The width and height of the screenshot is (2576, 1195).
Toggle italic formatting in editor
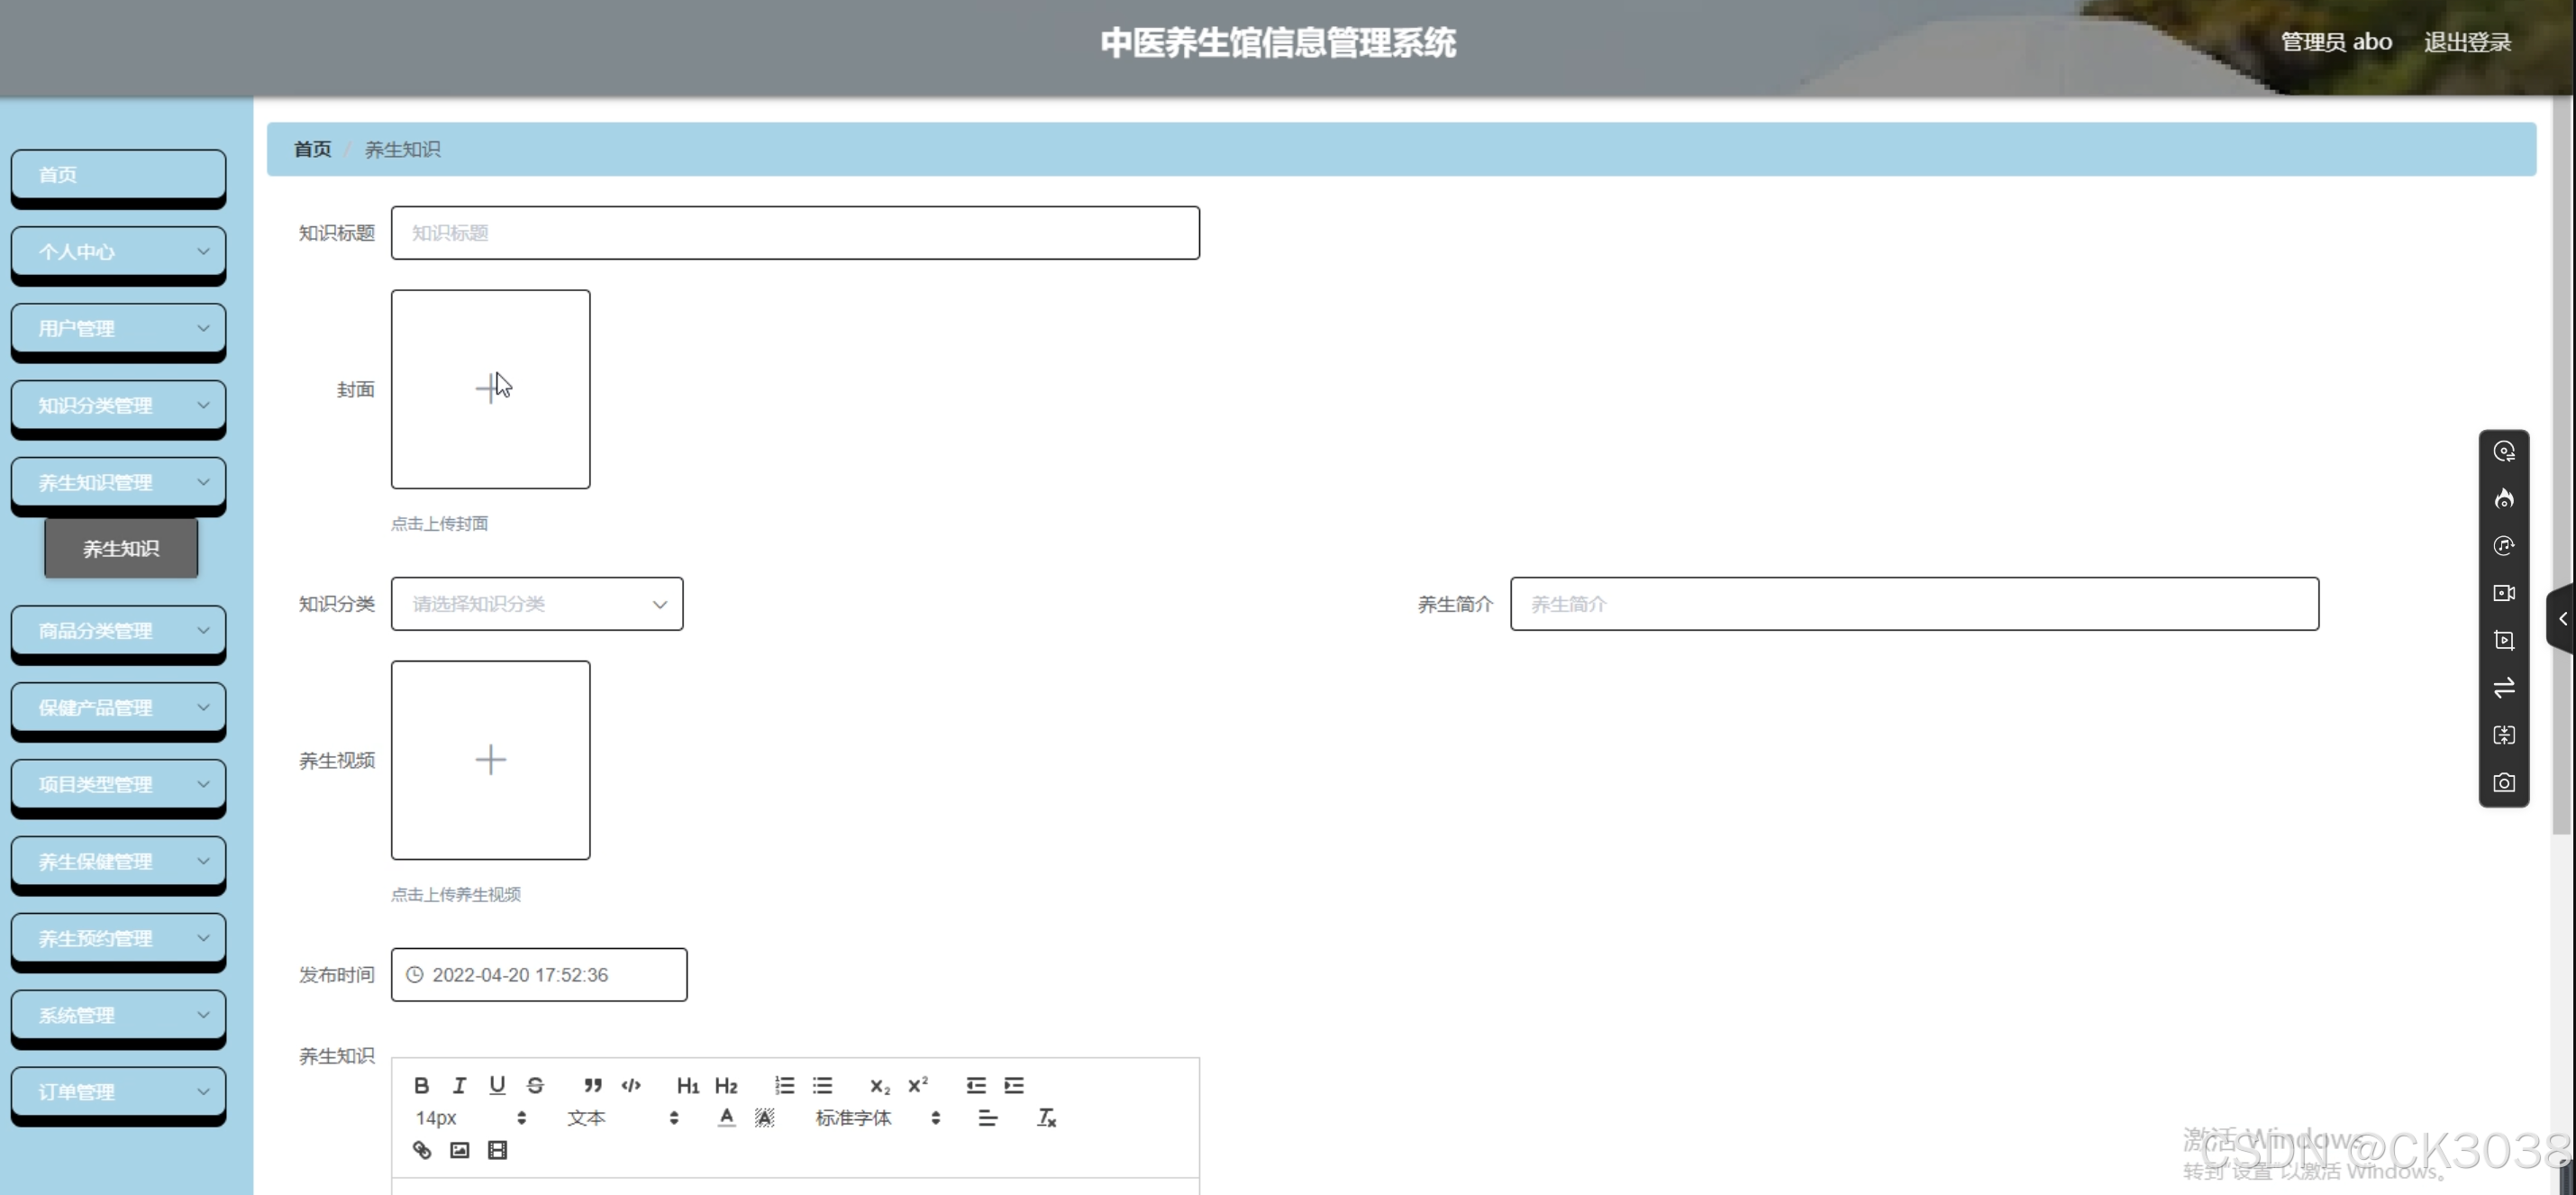coord(459,1085)
